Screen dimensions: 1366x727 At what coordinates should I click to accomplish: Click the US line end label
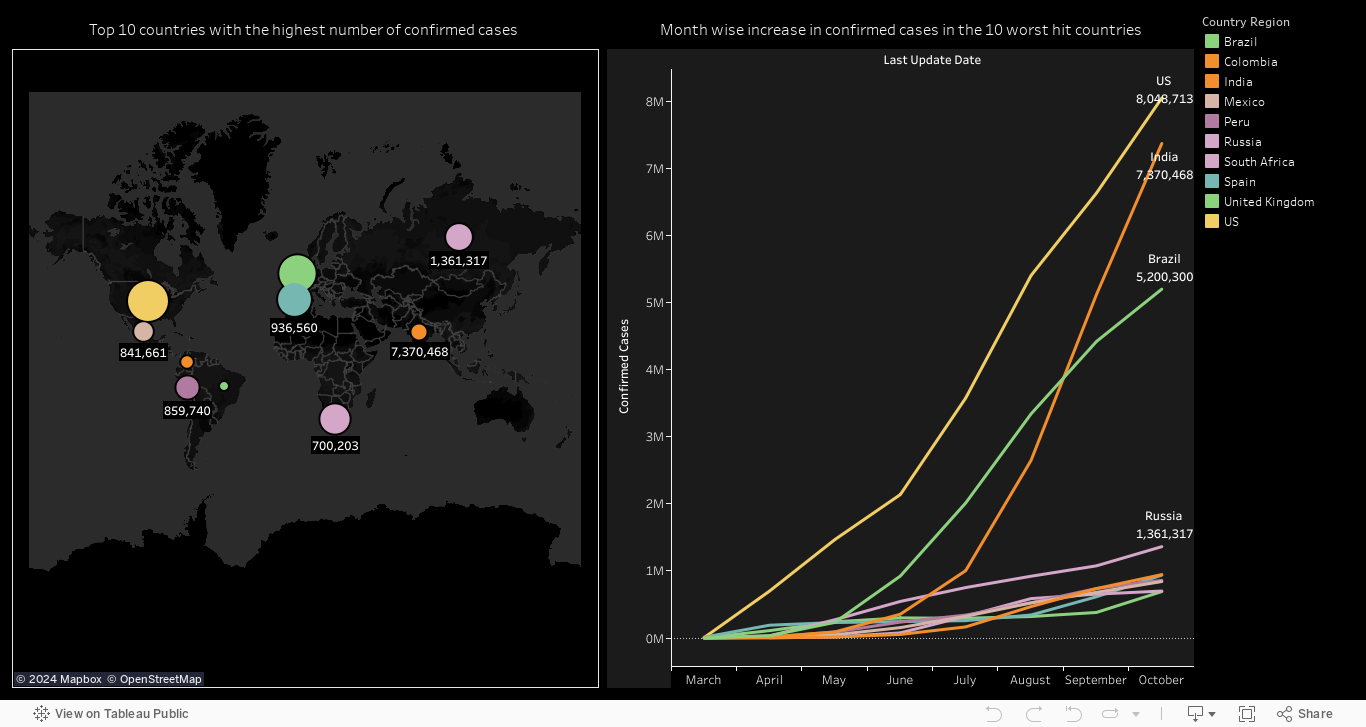[1164, 90]
